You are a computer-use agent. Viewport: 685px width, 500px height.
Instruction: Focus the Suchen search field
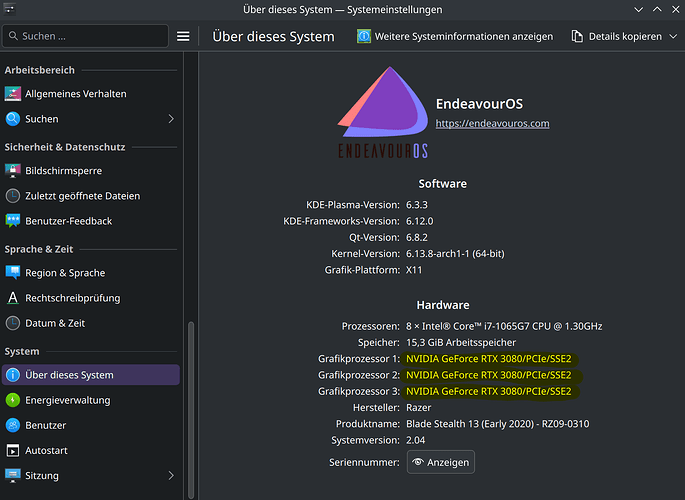[86, 36]
